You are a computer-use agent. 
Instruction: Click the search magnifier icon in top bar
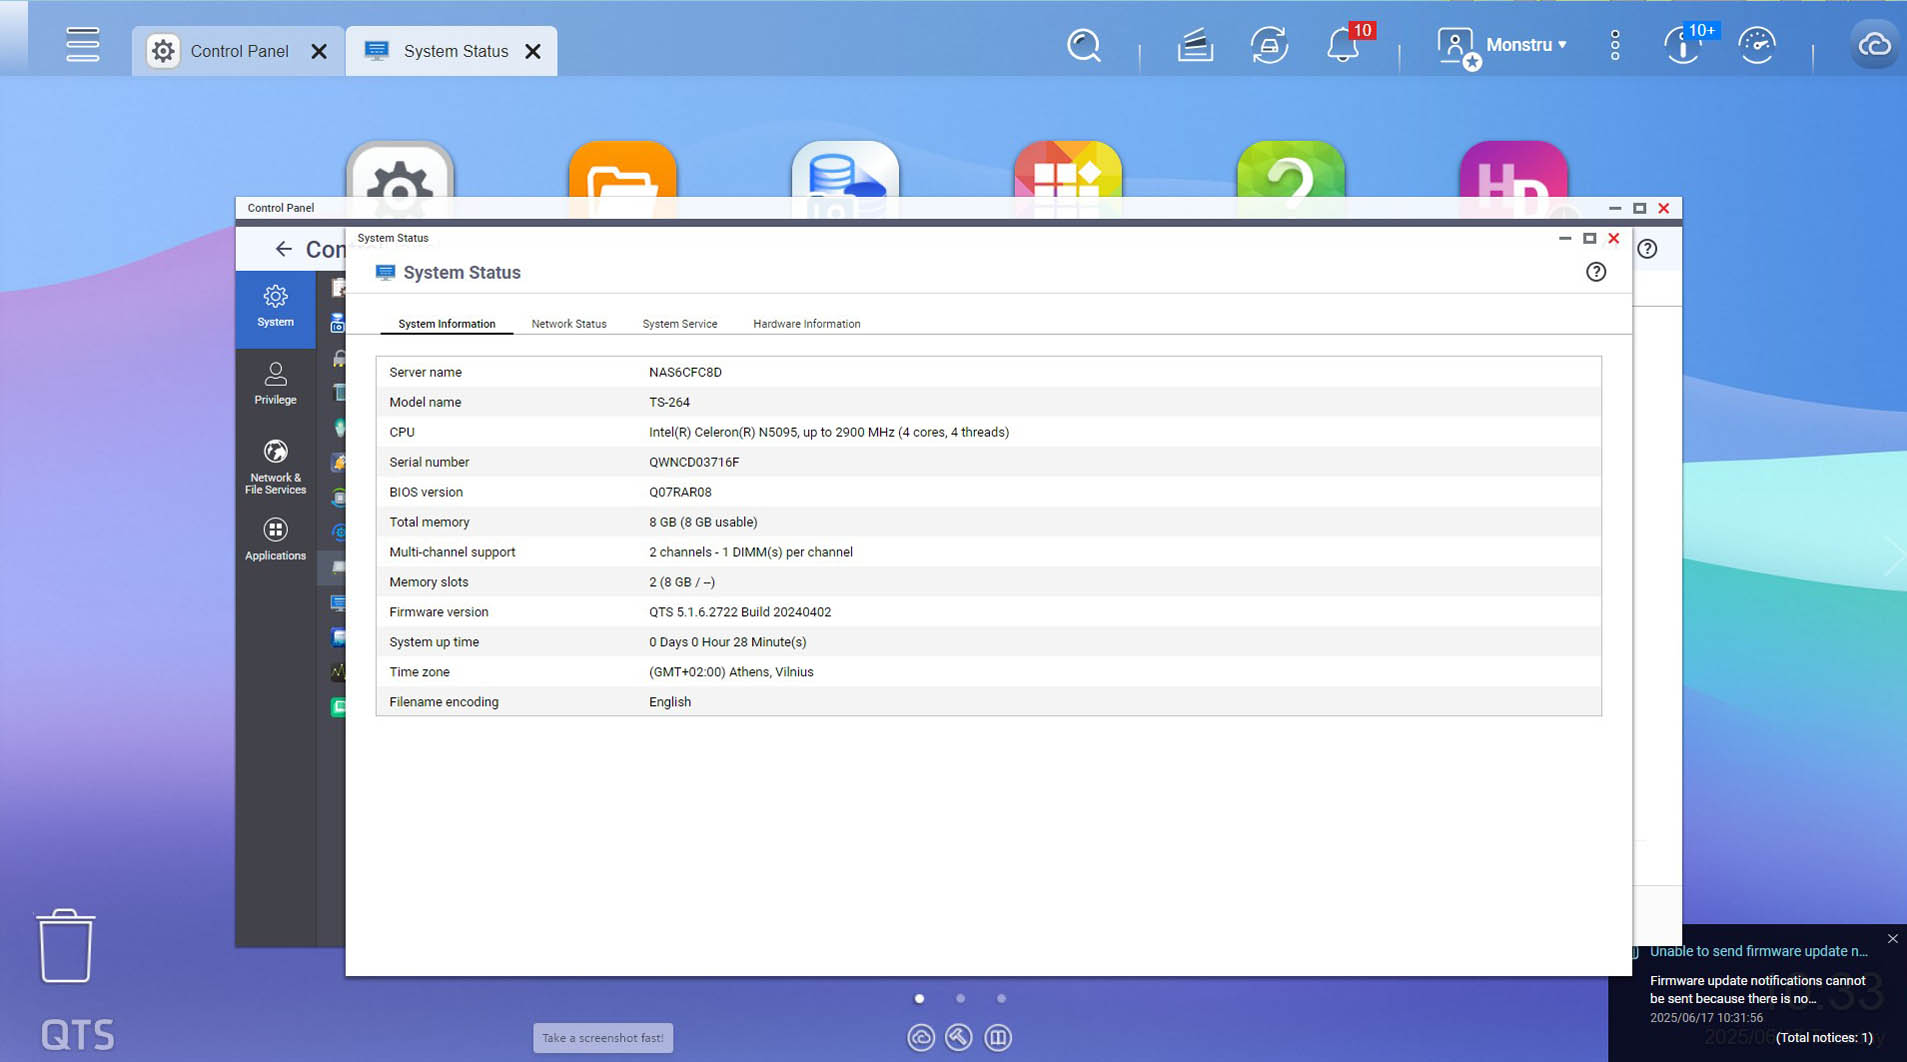(x=1083, y=46)
